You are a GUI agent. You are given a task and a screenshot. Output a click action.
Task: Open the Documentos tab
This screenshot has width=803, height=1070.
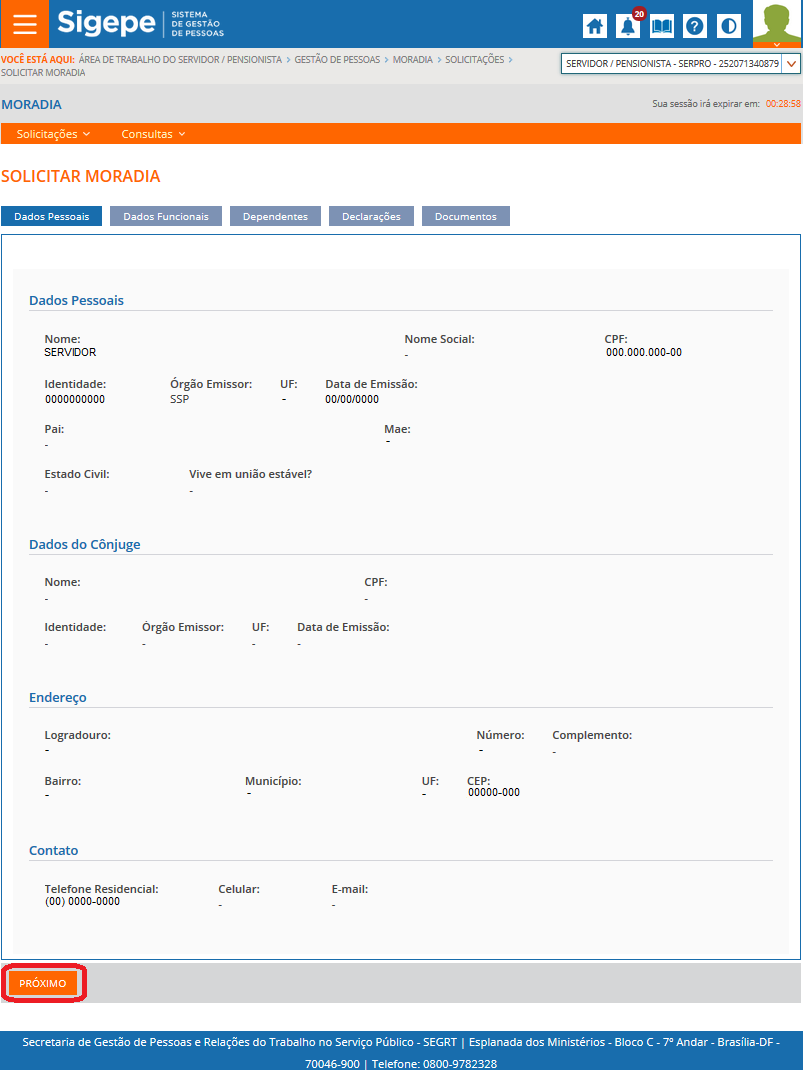(465, 216)
